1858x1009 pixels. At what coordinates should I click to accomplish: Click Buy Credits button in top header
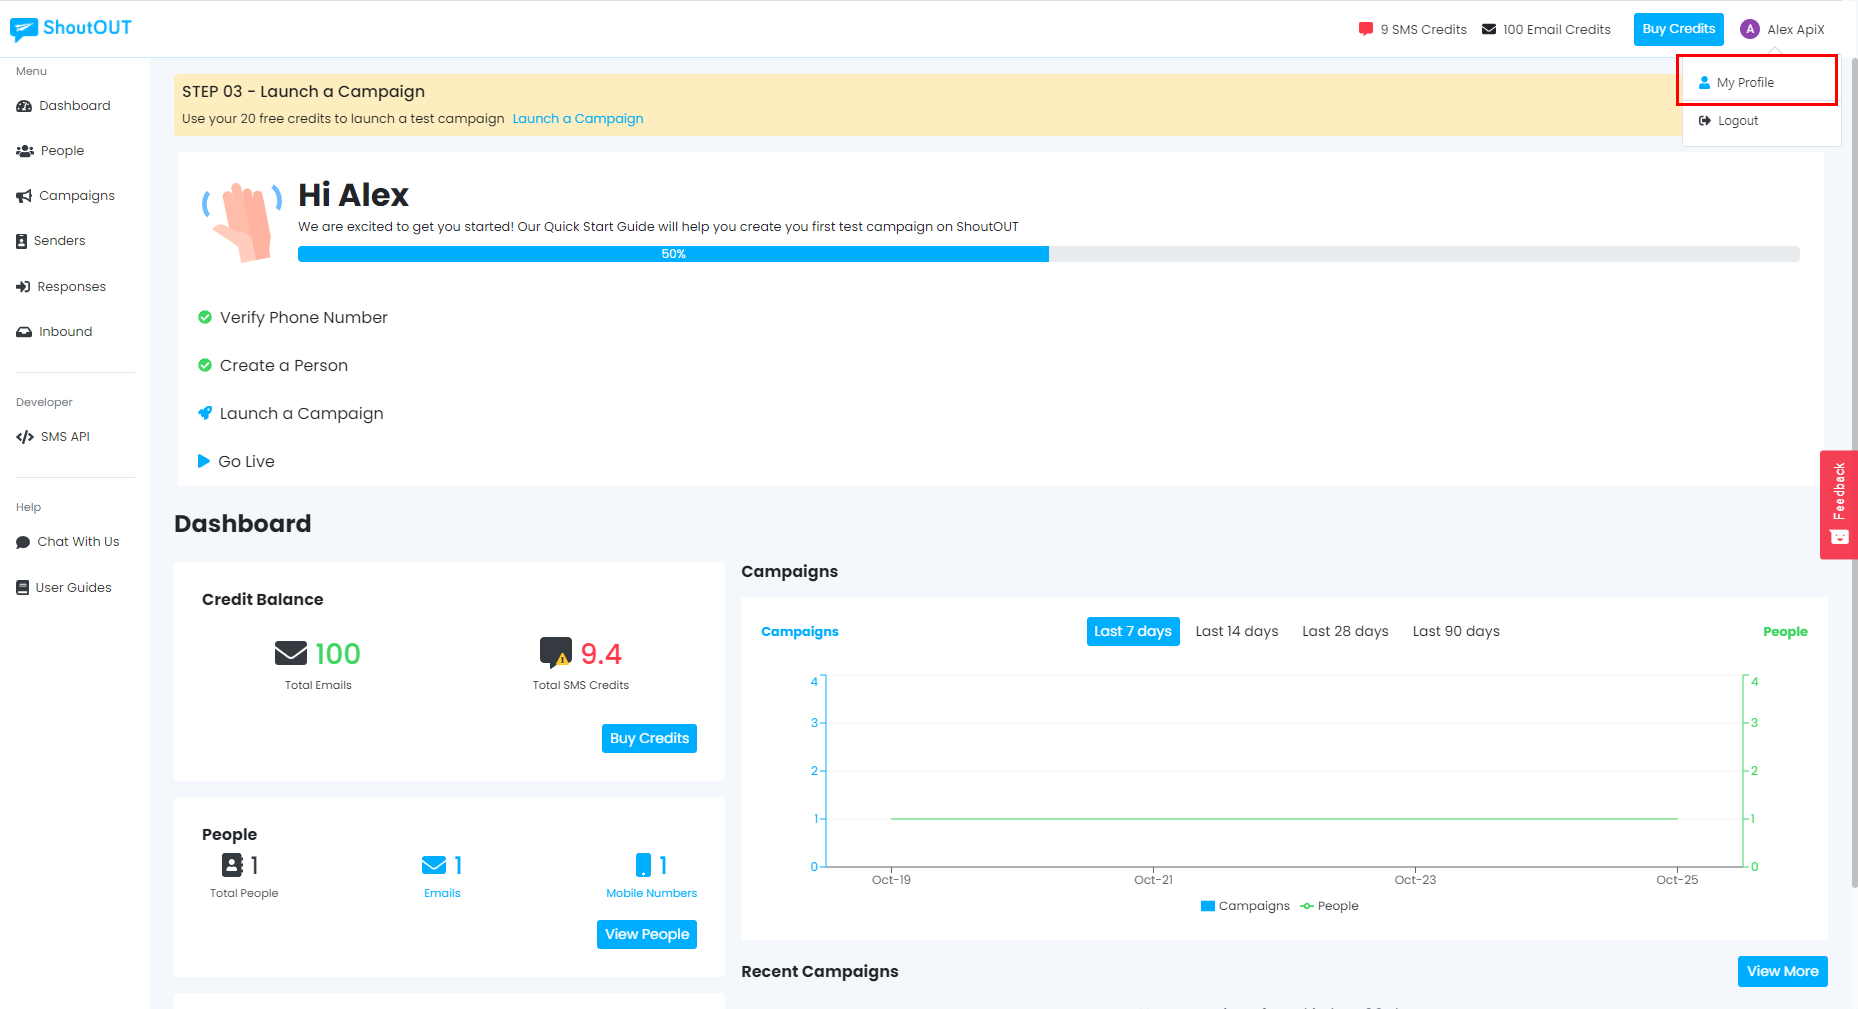1679,29
